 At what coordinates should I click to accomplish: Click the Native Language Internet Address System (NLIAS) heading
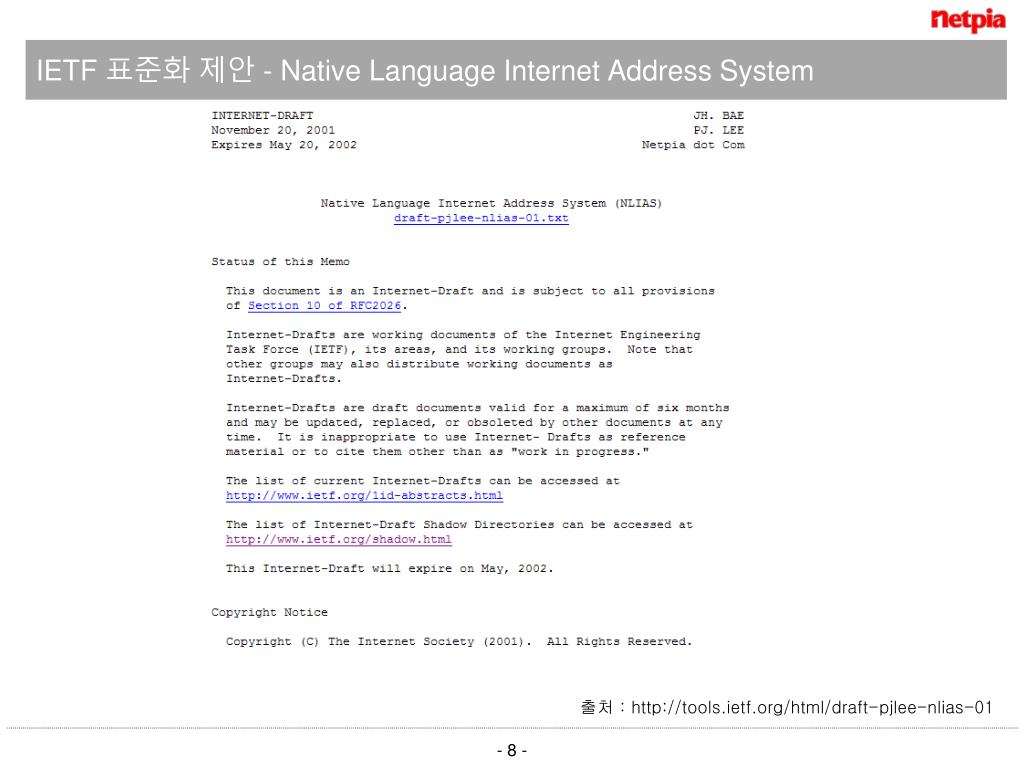tap(491, 203)
